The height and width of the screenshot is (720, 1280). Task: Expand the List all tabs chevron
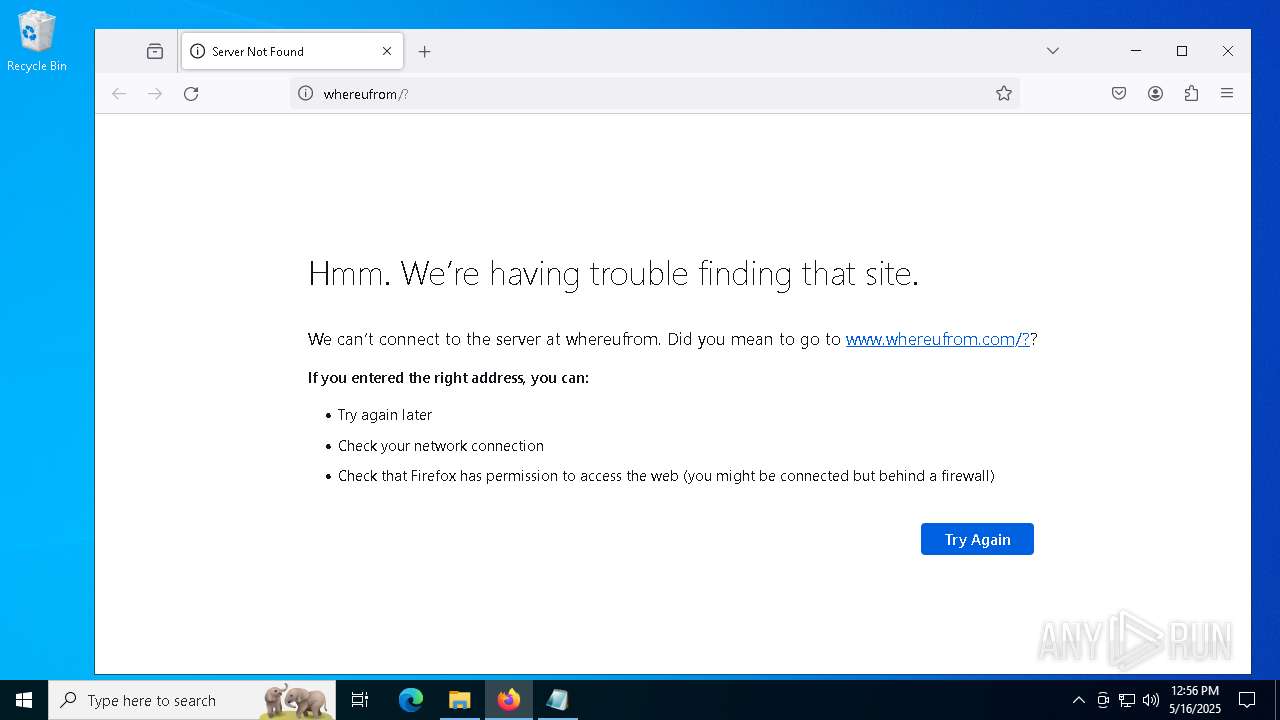[1052, 51]
